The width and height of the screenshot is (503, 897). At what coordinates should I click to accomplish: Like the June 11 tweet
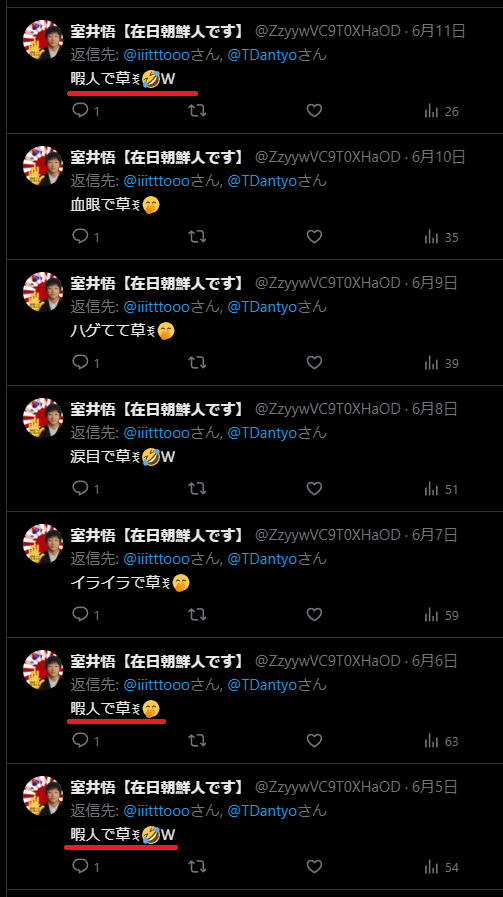click(x=314, y=110)
